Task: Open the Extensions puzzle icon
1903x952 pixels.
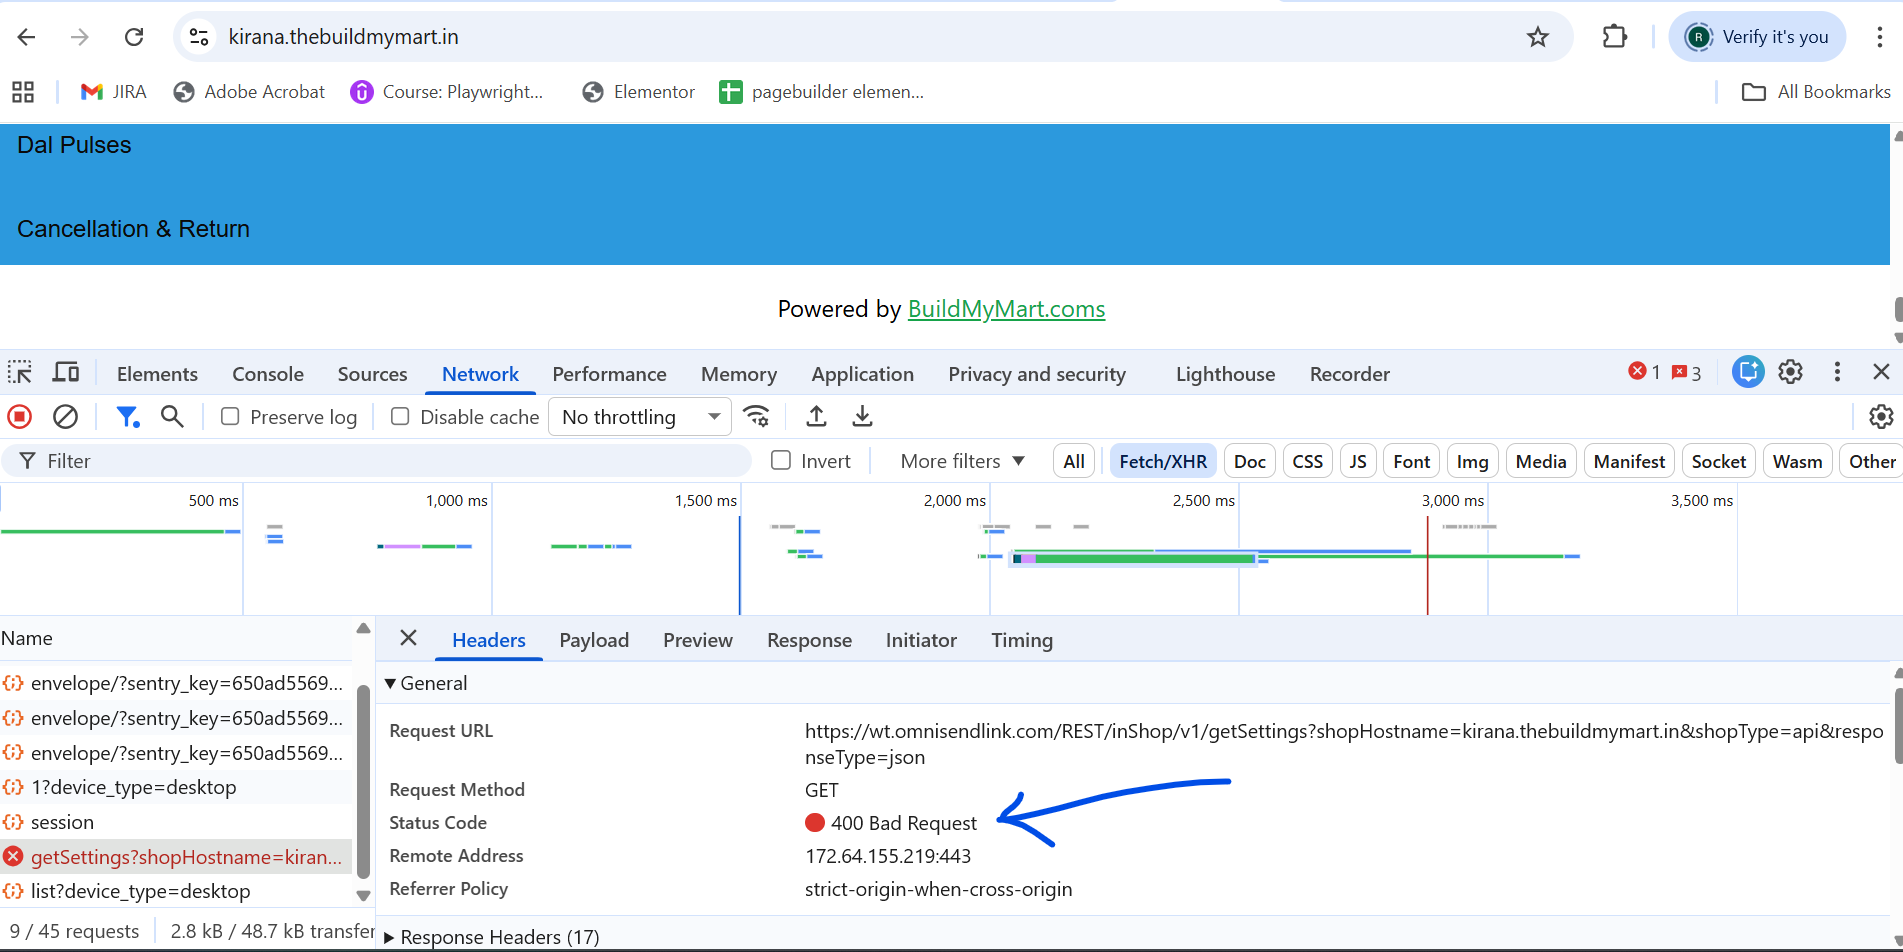Action: click(1615, 37)
